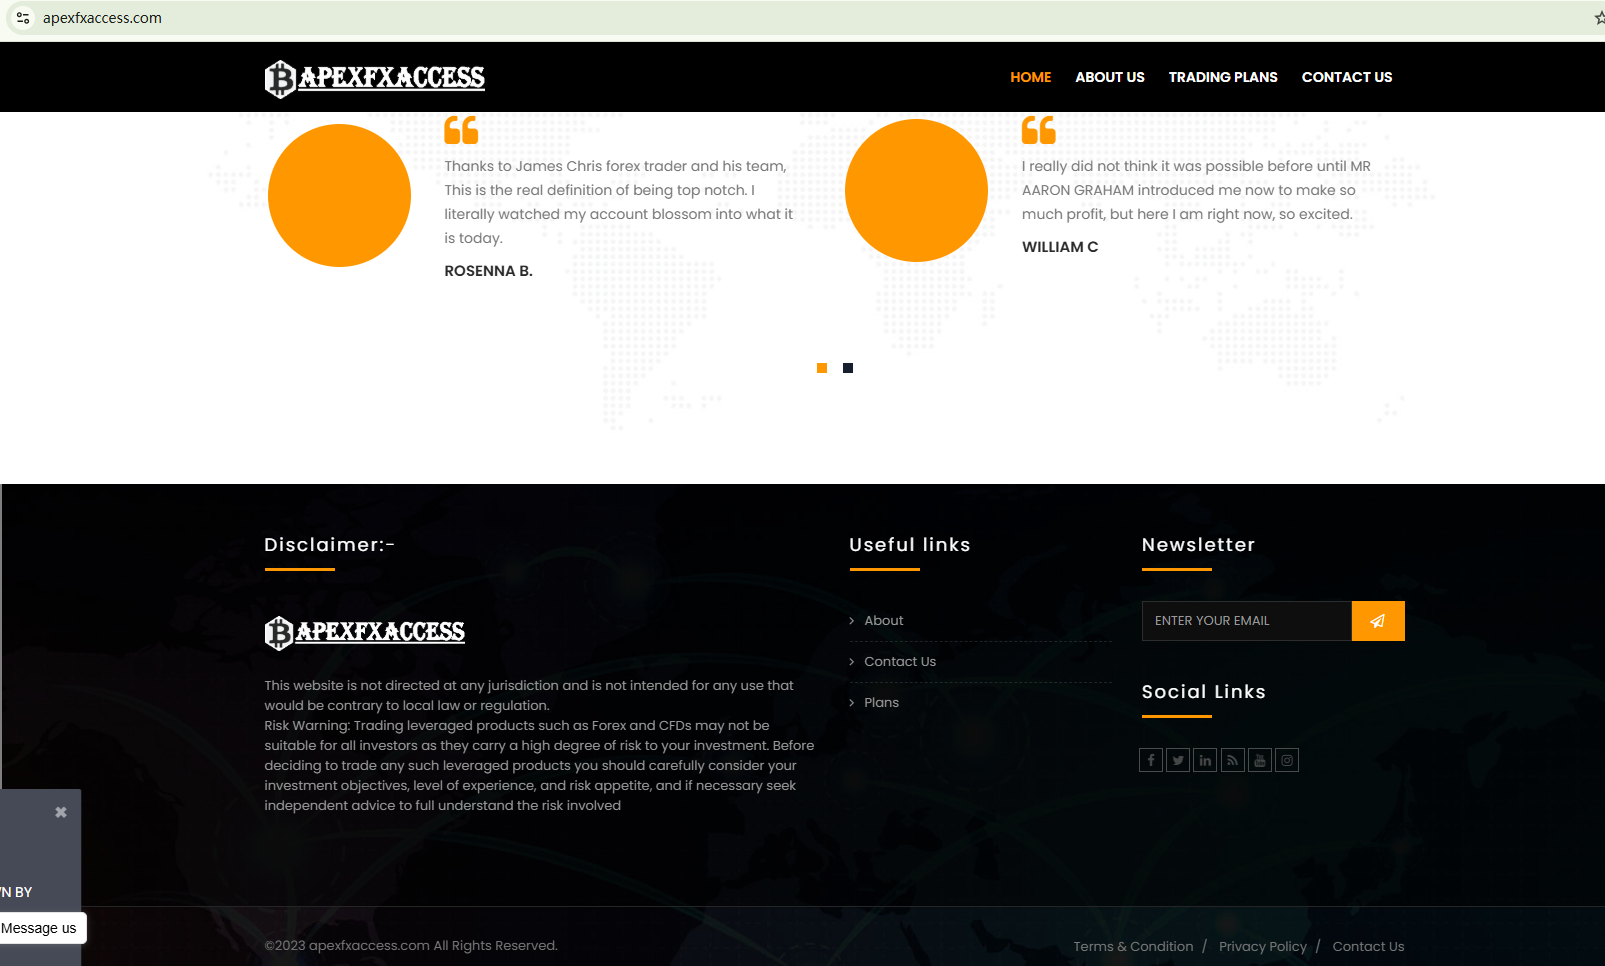Open Contact Us under Useful links
This screenshot has width=1605, height=966.
[x=900, y=662]
